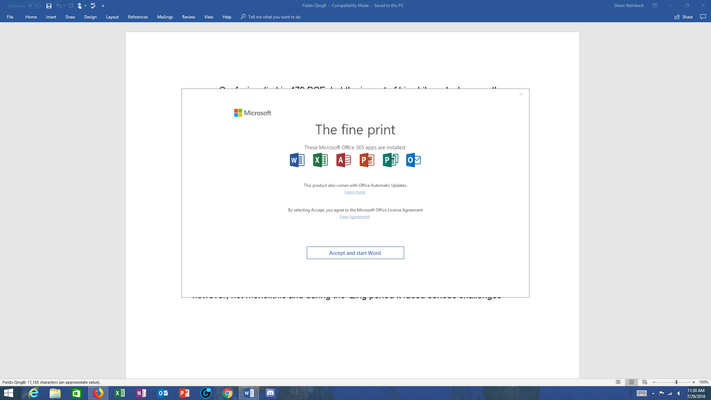Switch to the Layout tab
The width and height of the screenshot is (711, 400).
[x=112, y=17]
